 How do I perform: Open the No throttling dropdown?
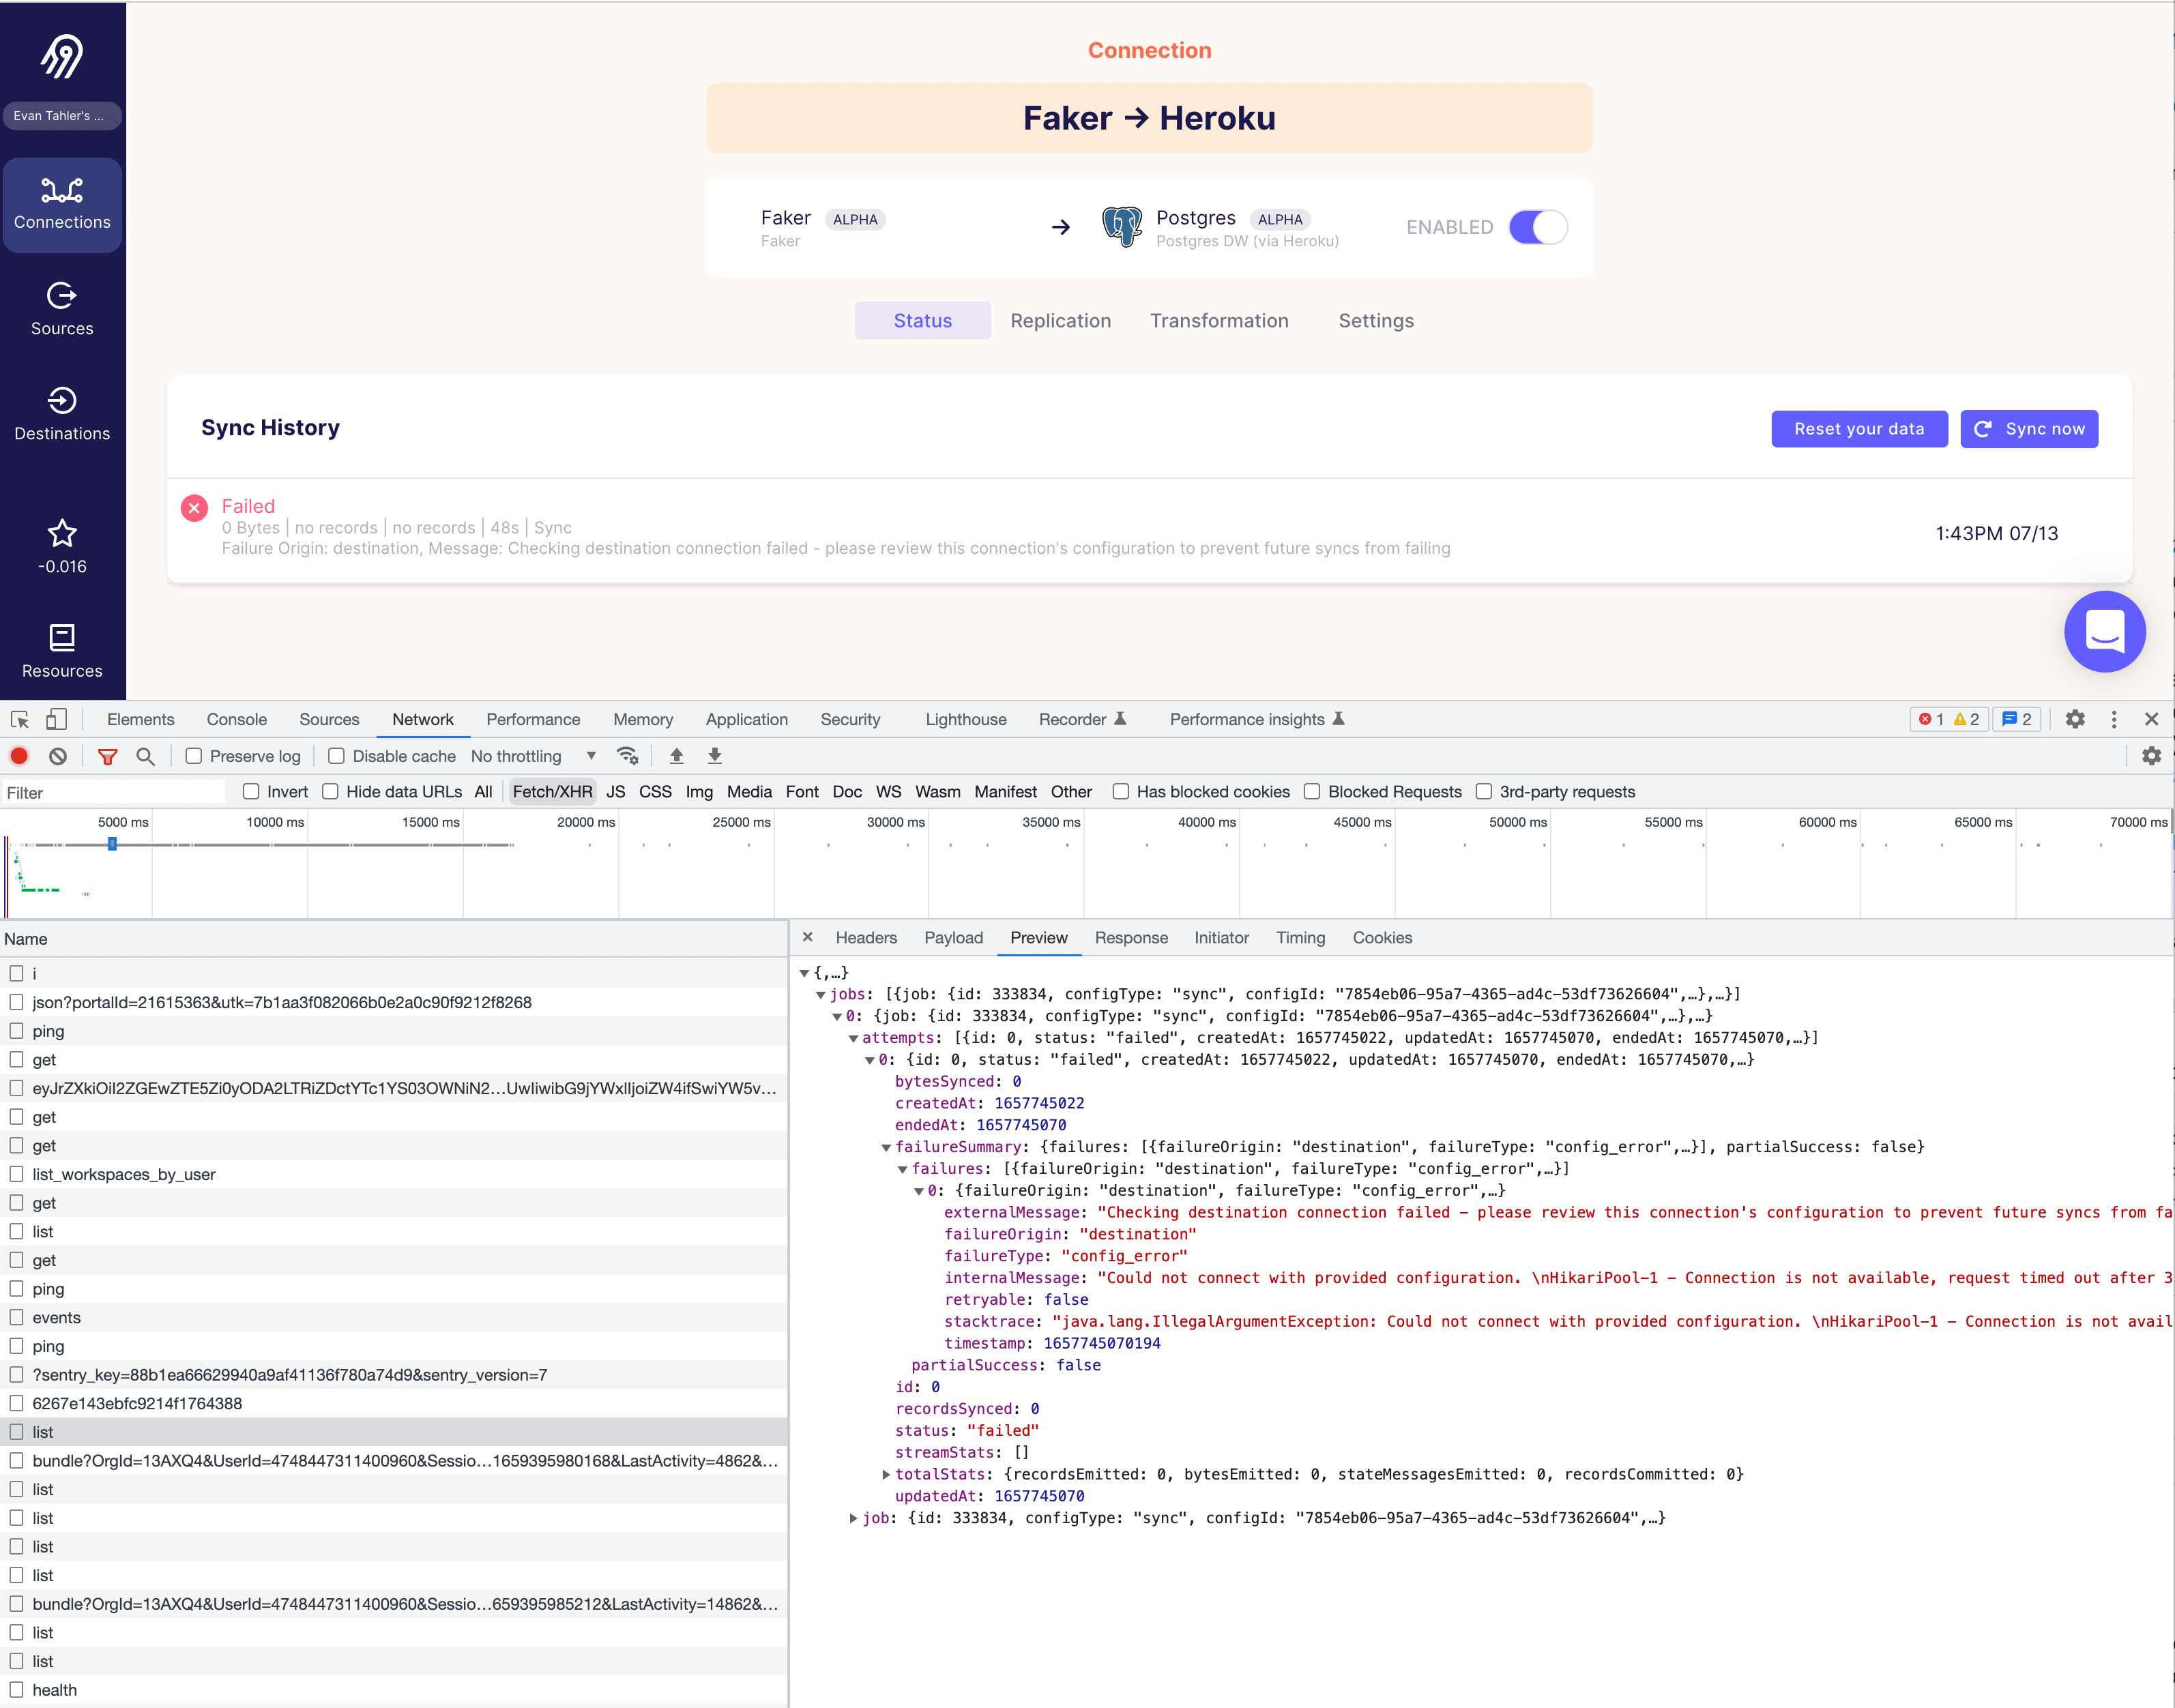tap(533, 756)
